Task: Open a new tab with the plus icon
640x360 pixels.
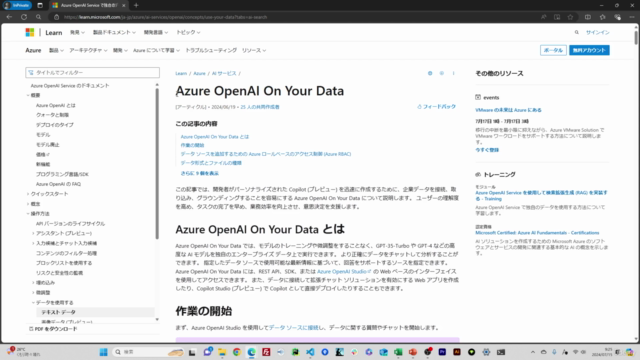Action: tap(136, 5)
